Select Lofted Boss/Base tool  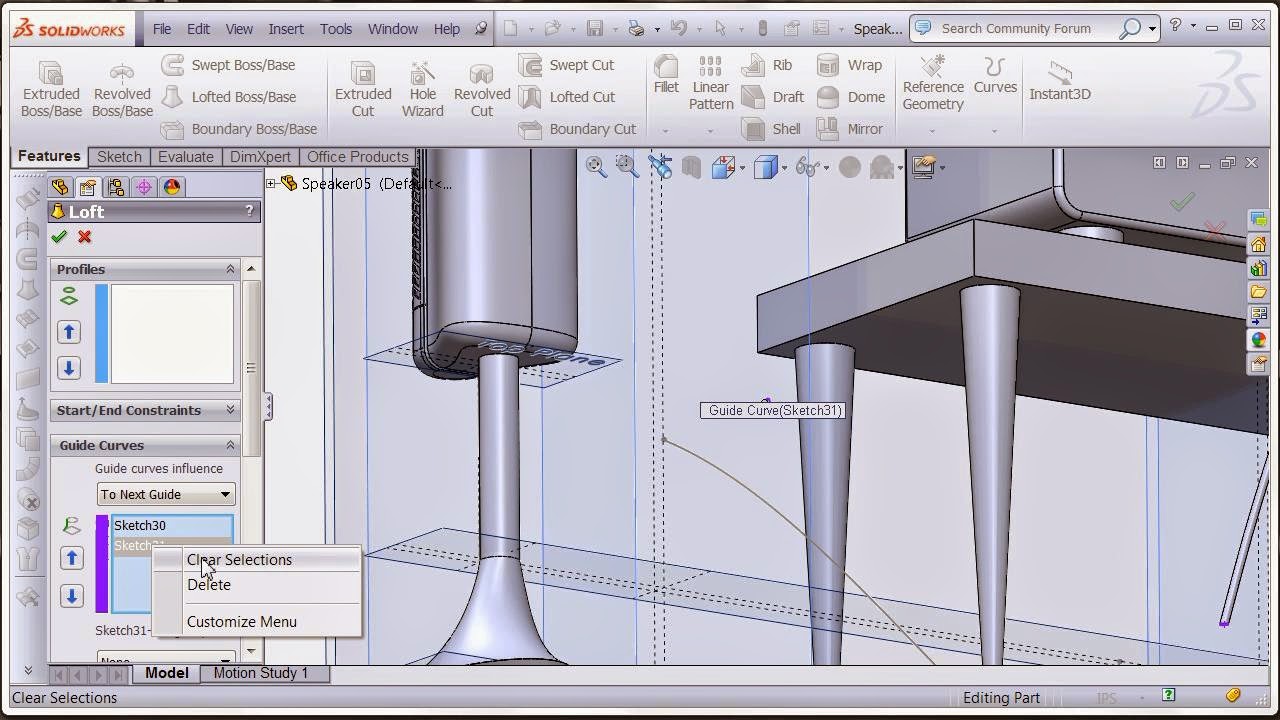tap(229, 97)
